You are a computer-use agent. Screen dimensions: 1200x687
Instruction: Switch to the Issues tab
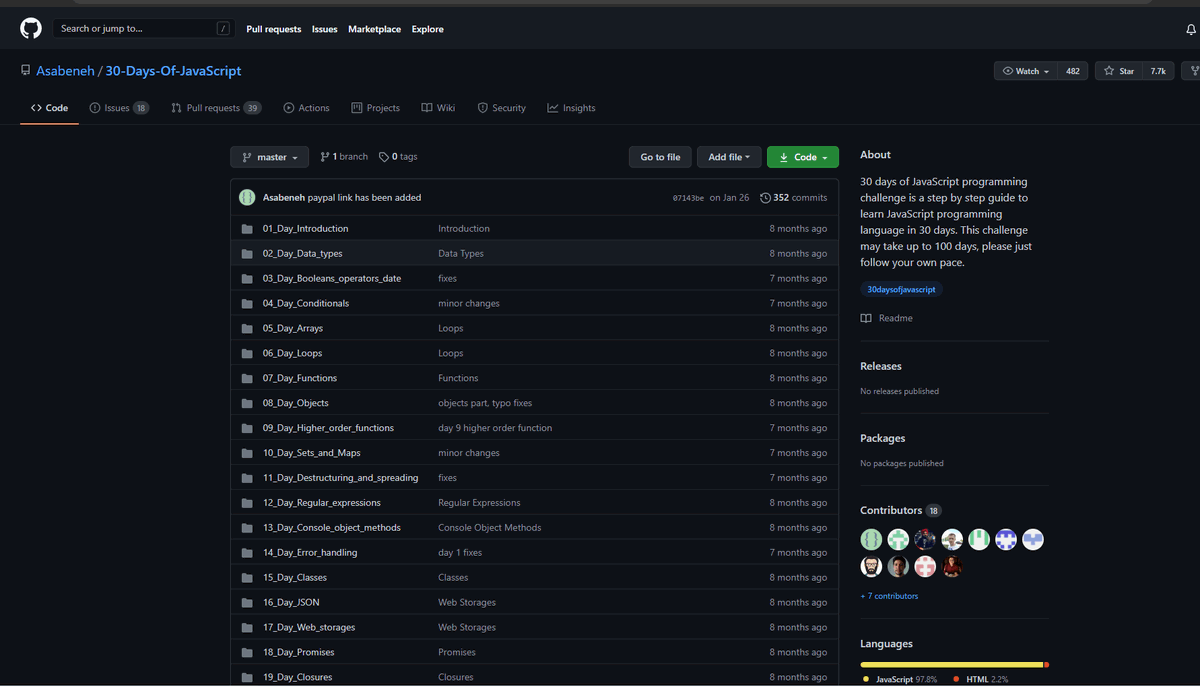[x=119, y=108]
